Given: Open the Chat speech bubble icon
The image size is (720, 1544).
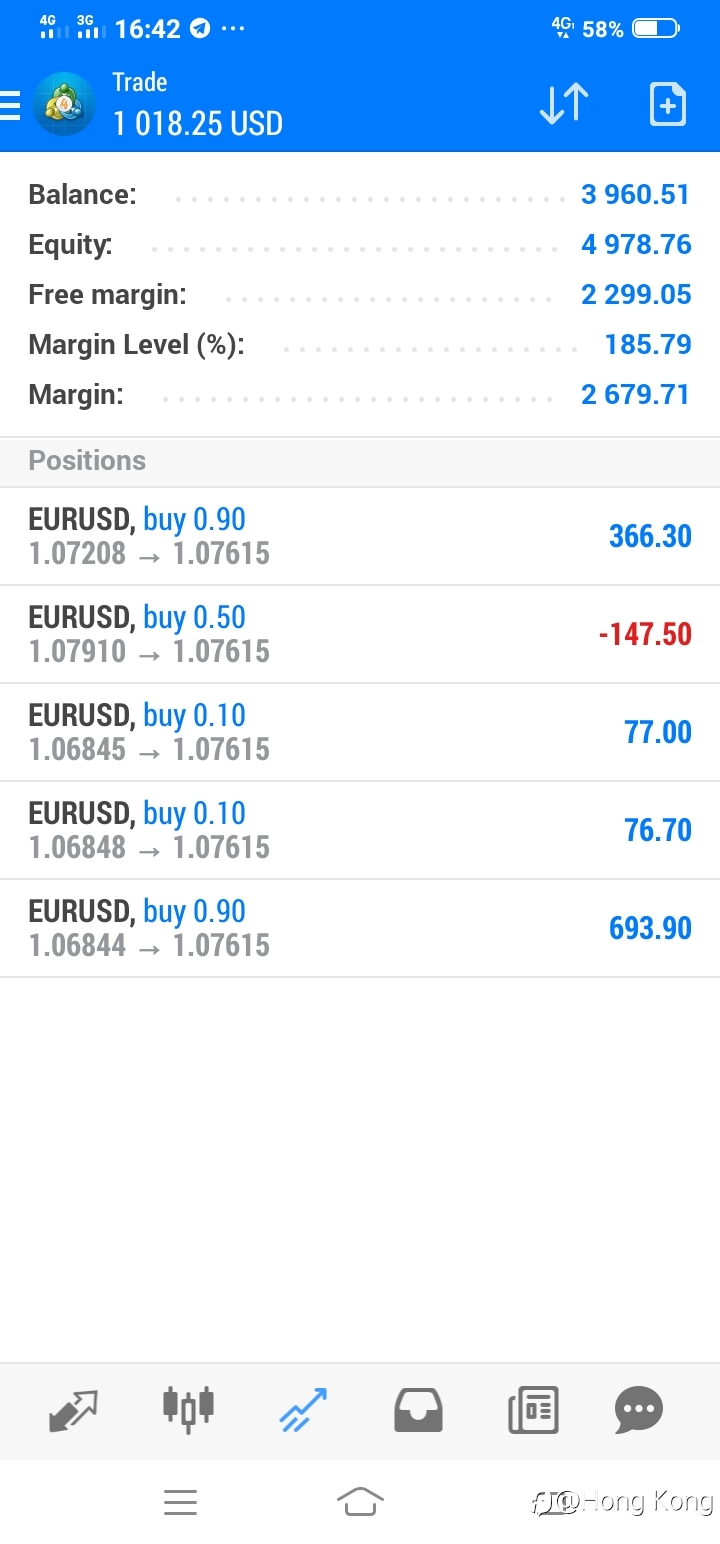Looking at the screenshot, I should click(x=639, y=1411).
